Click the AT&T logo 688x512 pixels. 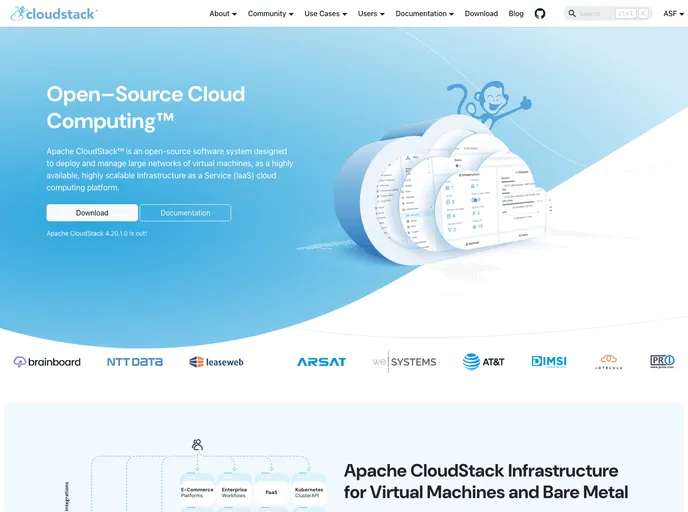(x=483, y=362)
